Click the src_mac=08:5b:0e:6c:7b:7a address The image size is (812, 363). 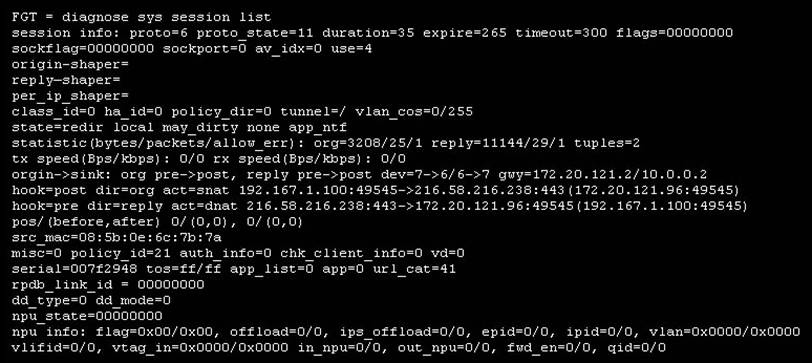116,238
